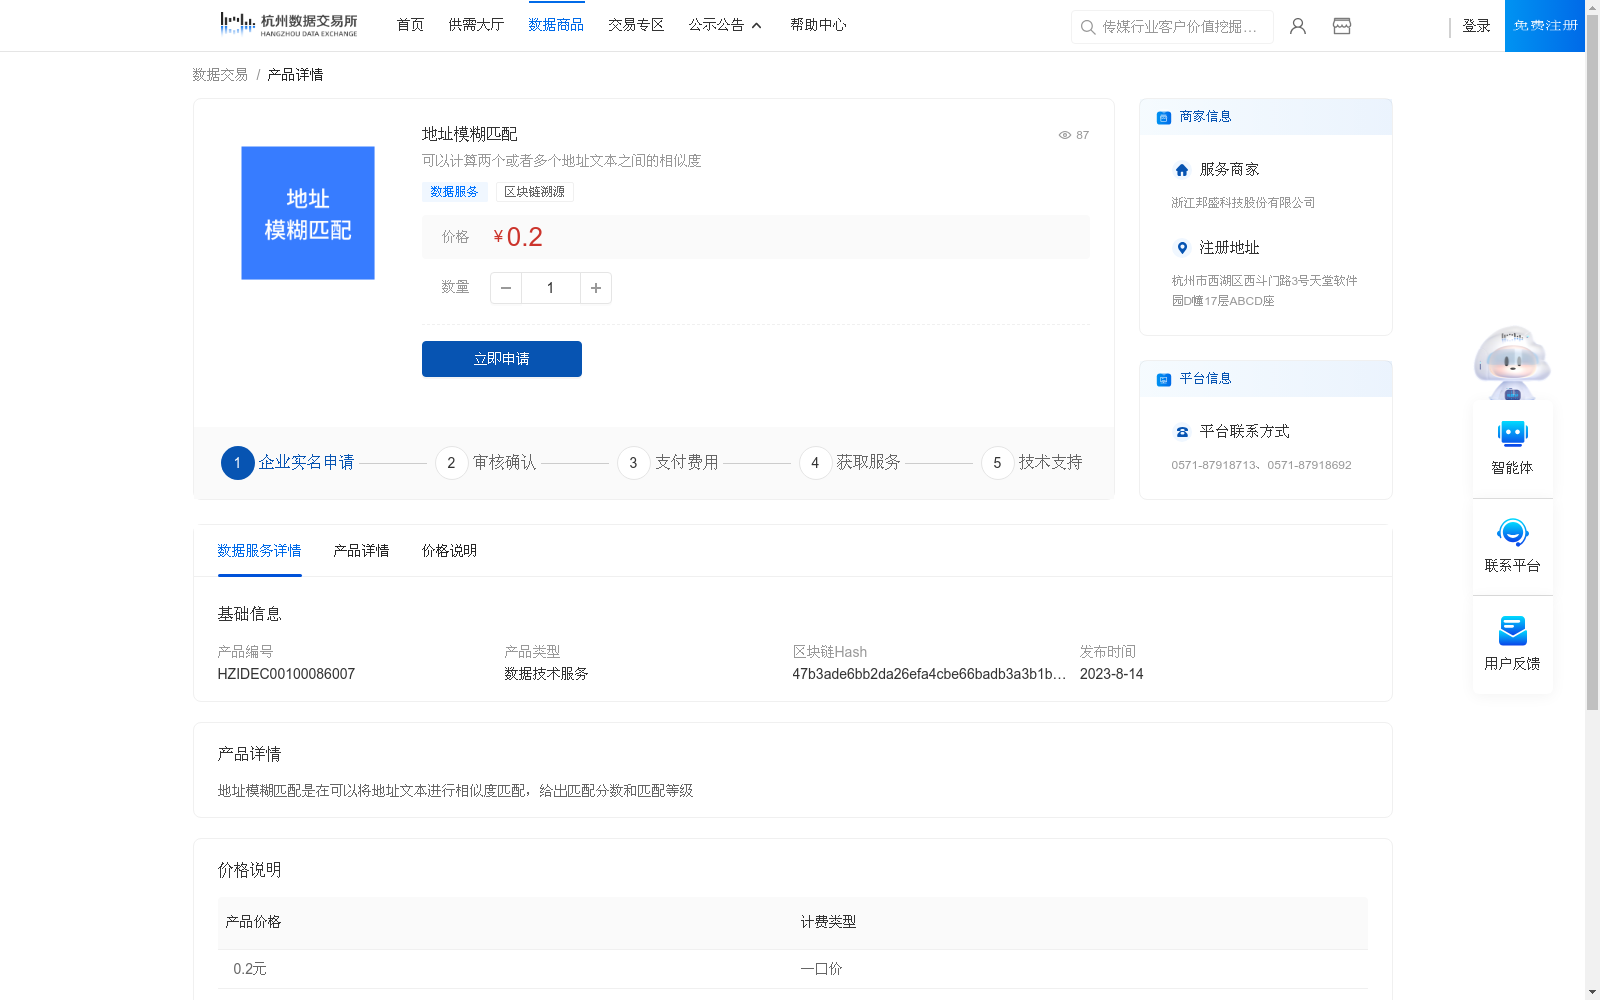Click product number HZIDEC00100086007
This screenshot has width=1600, height=1000.
(x=286, y=674)
